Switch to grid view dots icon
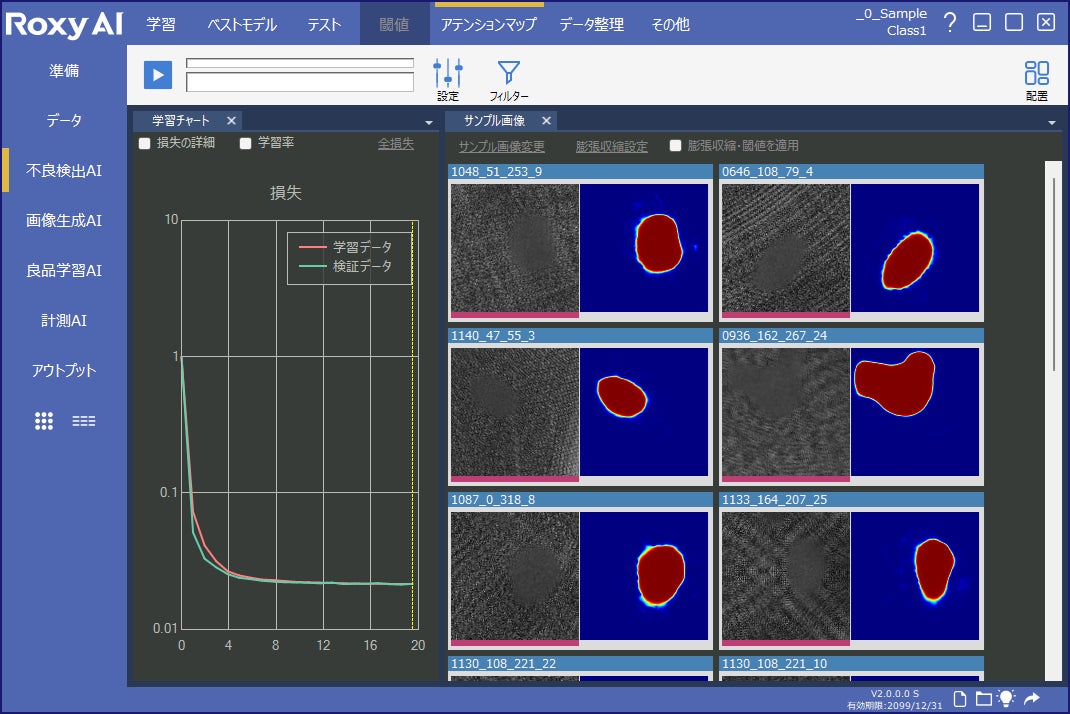The width and height of the screenshot is (1070, 714). [44, 421]
